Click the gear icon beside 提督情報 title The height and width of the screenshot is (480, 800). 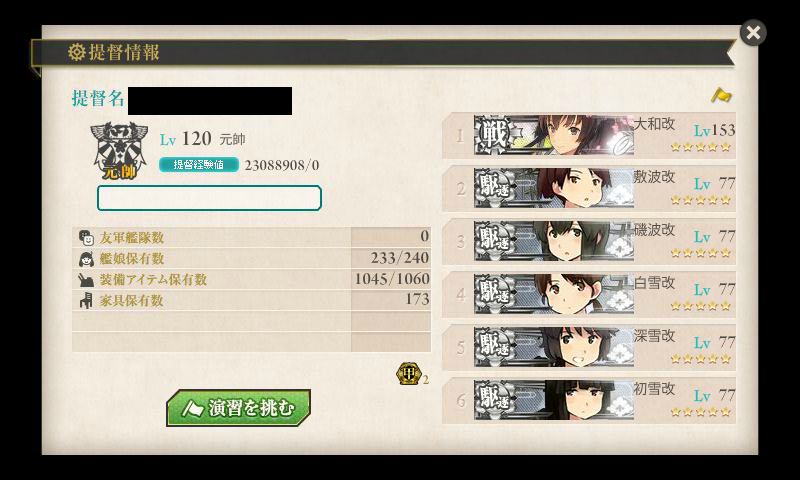pos(77,52)
